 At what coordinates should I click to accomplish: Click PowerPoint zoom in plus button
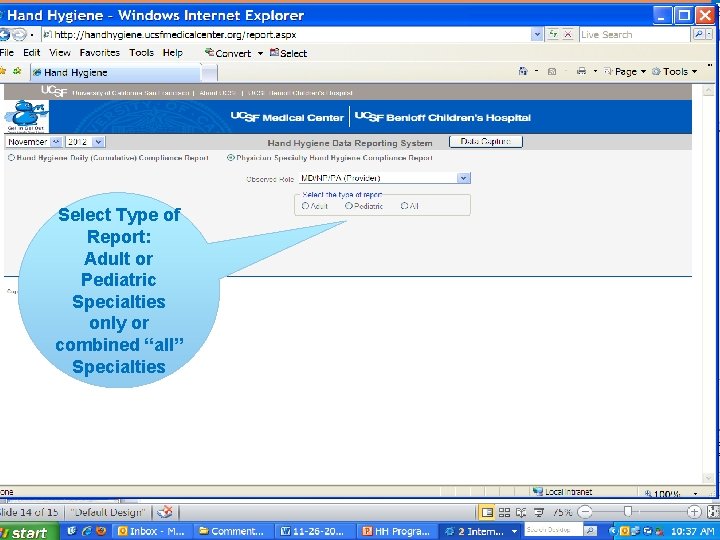click(694, 512)
